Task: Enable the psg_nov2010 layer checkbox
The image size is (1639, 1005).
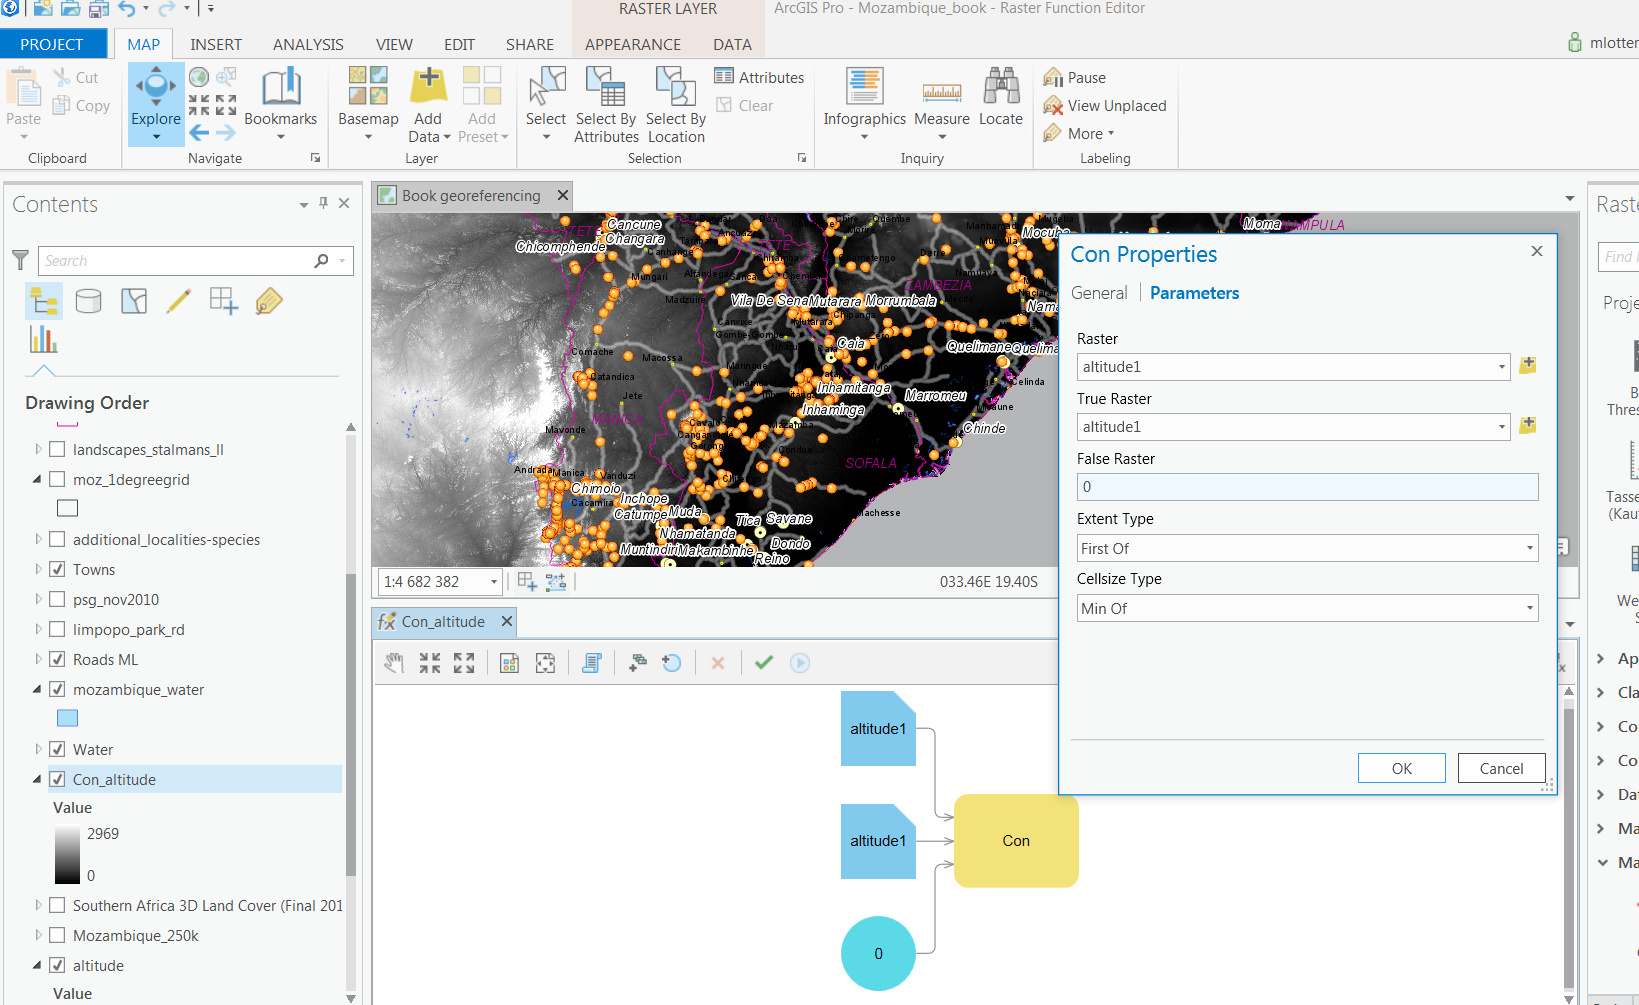Action: [x=58, y=600]
